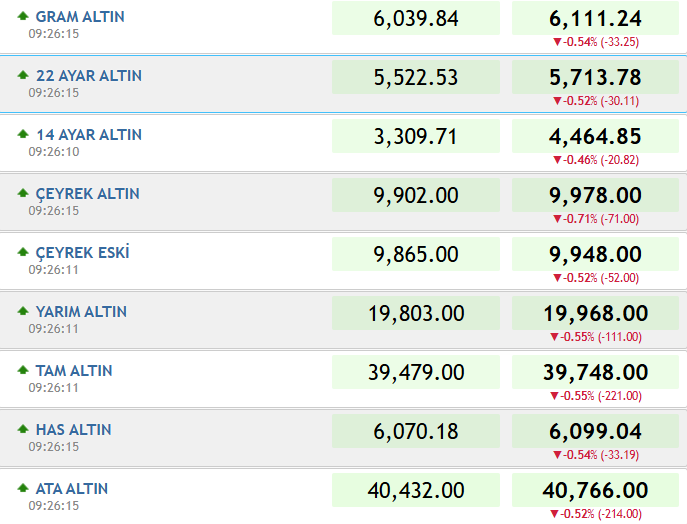Image resolution: width=687 pixels, height=524 pixels.
Task: Click the ATA ALTIN sell price 40,766.00
Action: click(x=595, y=490)
